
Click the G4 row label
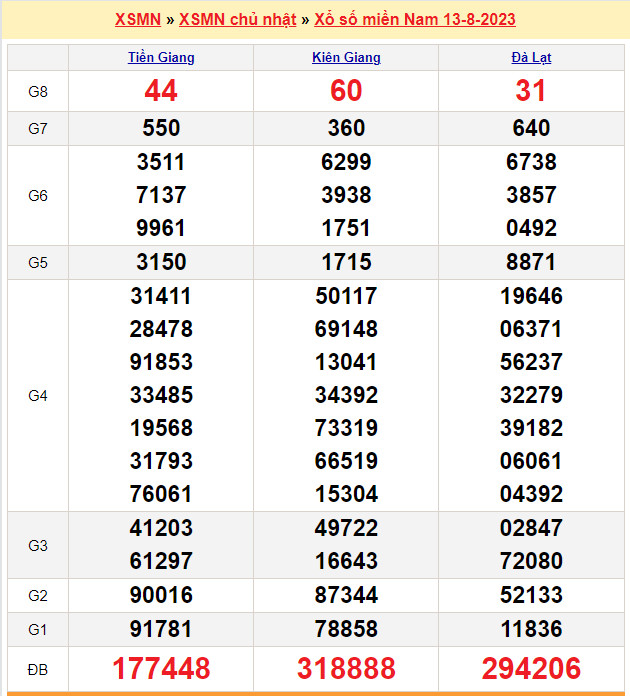point(38,395)
